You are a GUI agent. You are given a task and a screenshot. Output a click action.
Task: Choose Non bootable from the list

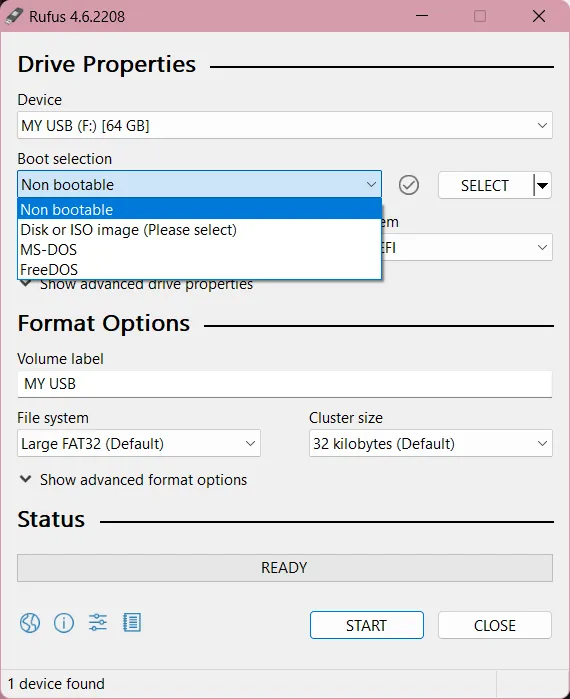click(x=199, y=209)
